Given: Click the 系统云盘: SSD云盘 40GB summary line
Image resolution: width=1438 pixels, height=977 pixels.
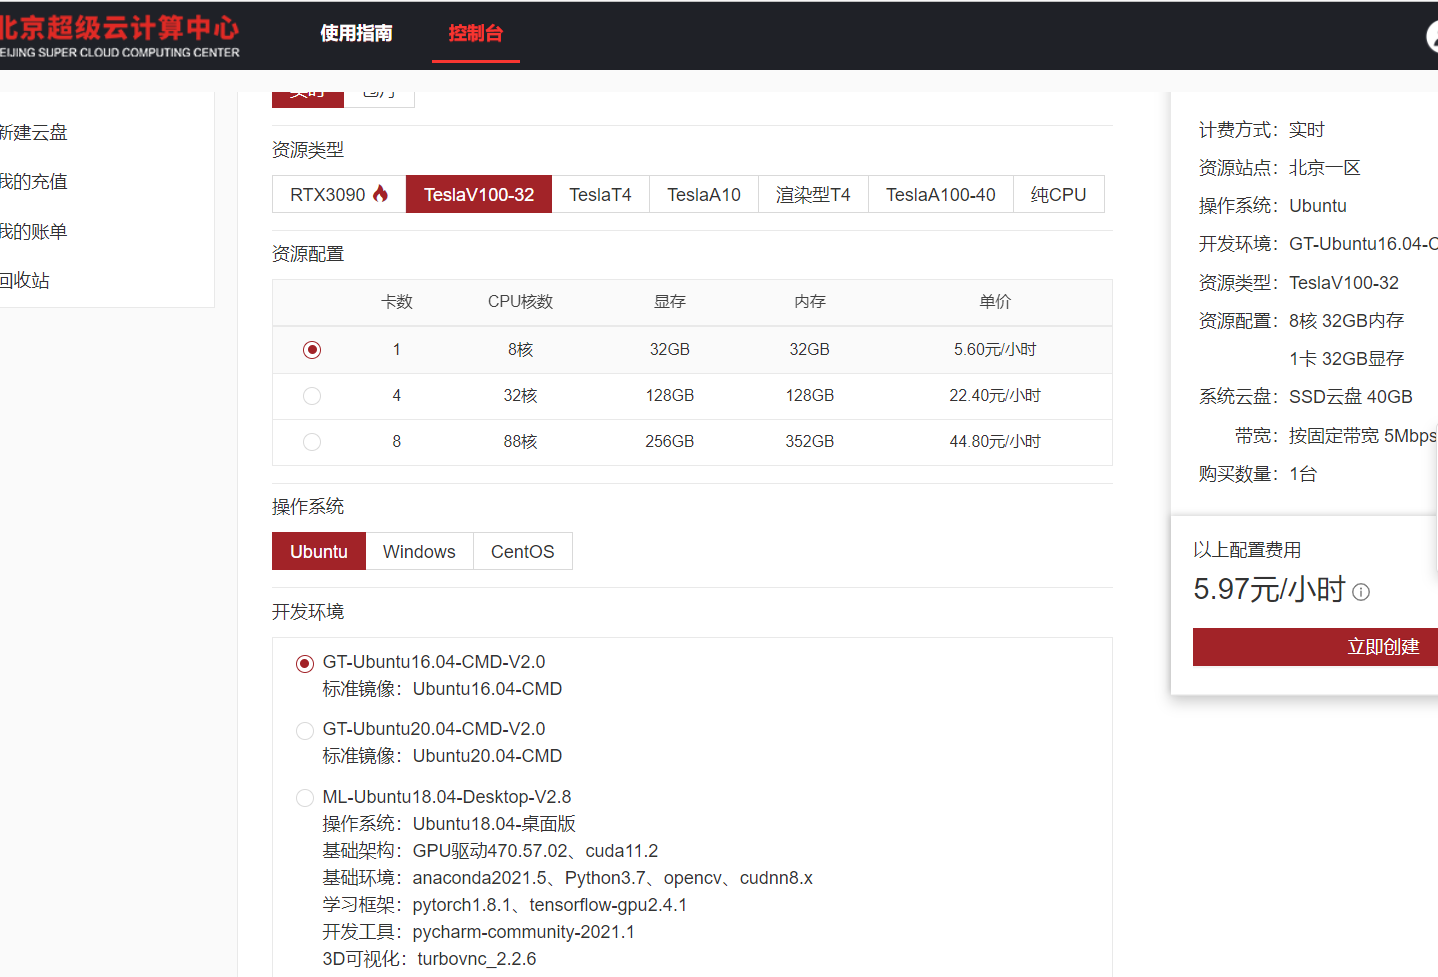Looking at the screenshot, I should click(1306, 397).
